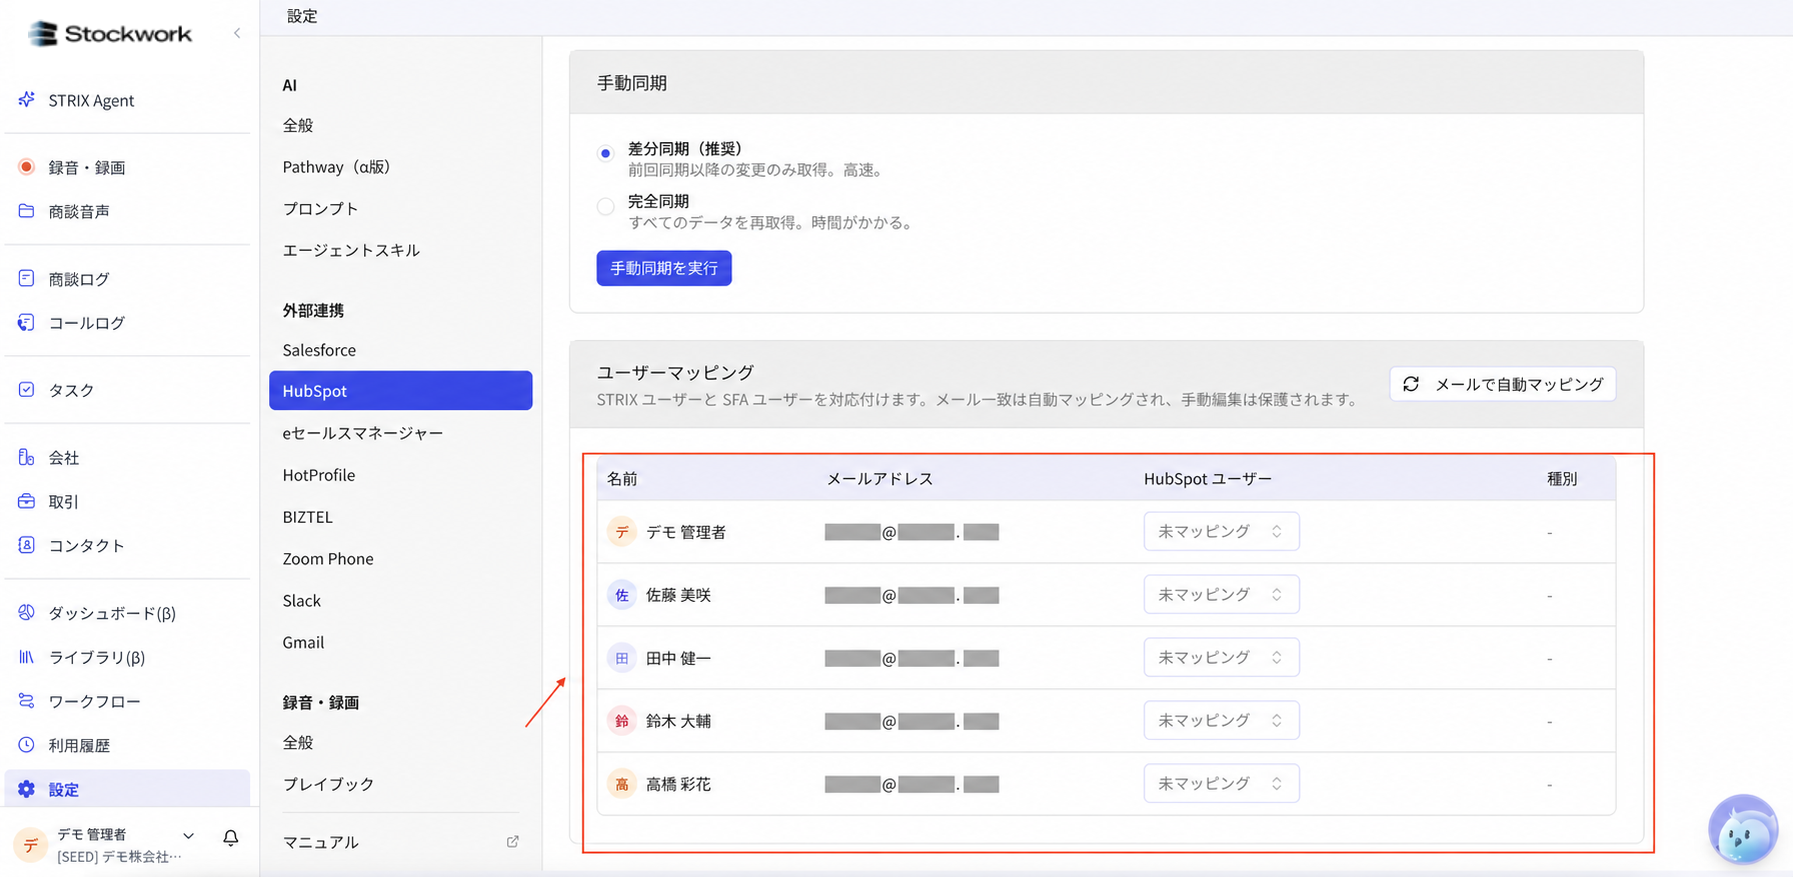Click the HubSpot ユーザー column header
Image resolution: width=1793 pixels, height=877 pixels.
[x=1208, y=479]
